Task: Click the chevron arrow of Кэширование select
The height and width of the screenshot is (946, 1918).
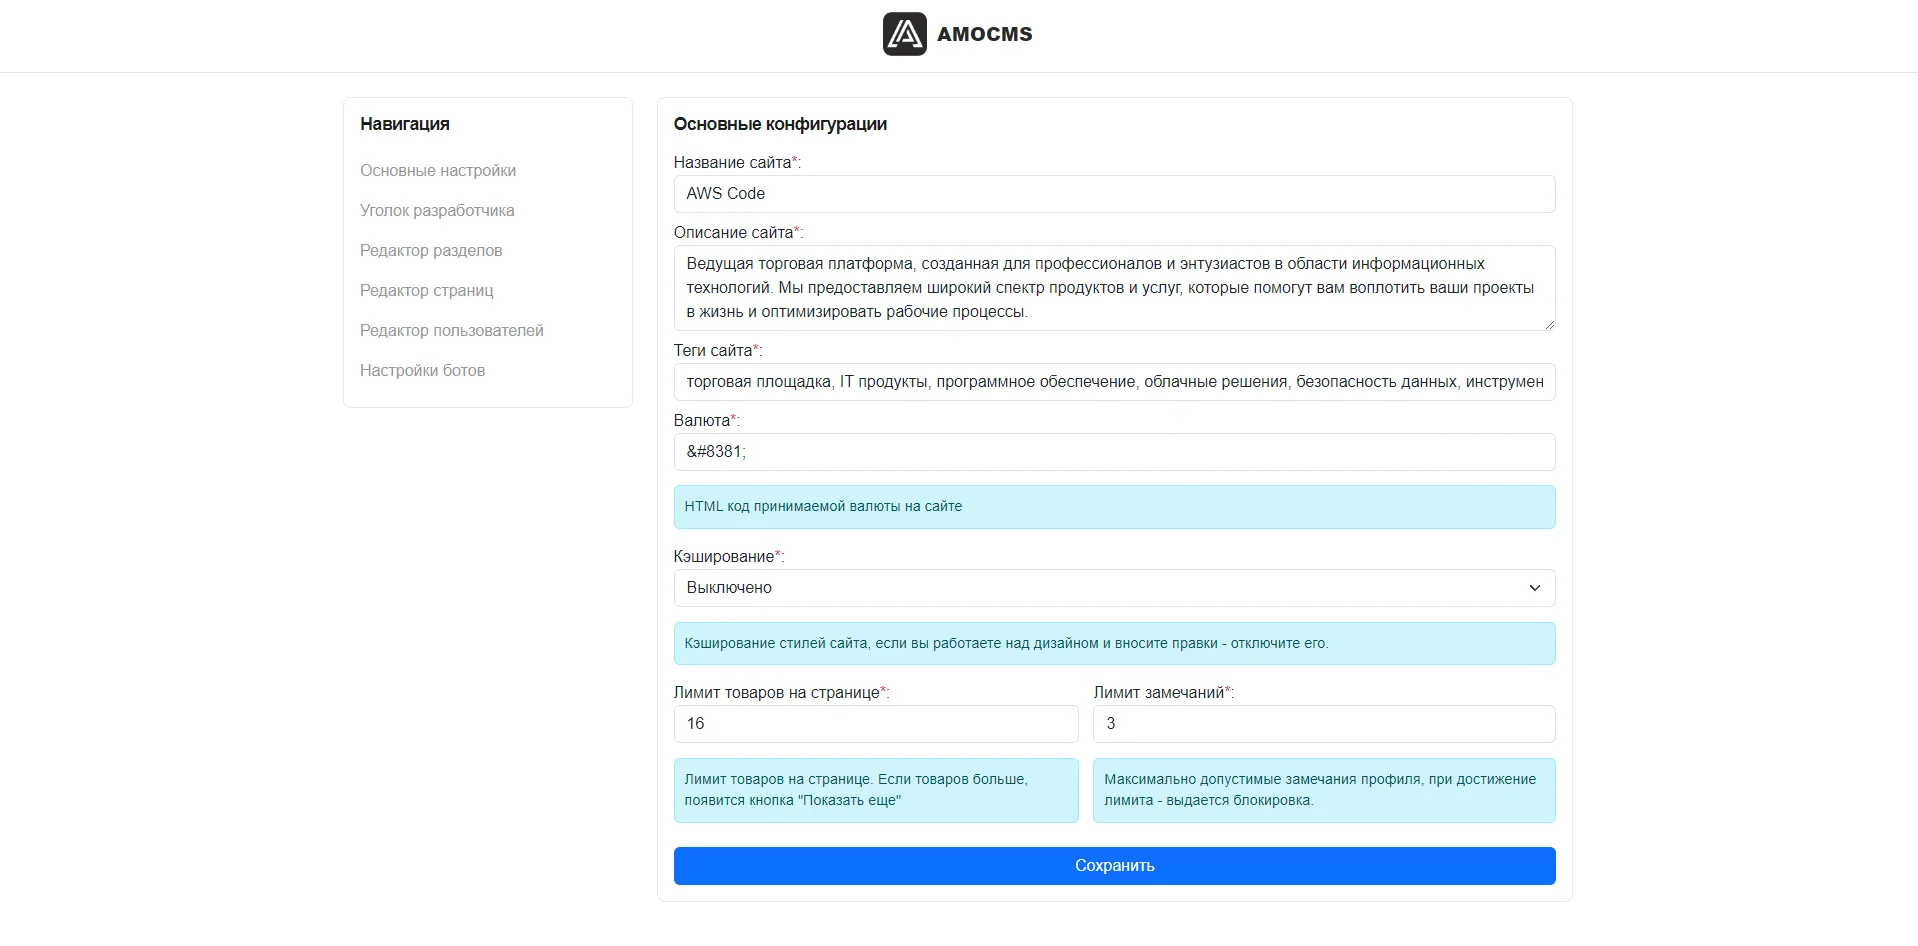Action: [x=1534, y=588]
